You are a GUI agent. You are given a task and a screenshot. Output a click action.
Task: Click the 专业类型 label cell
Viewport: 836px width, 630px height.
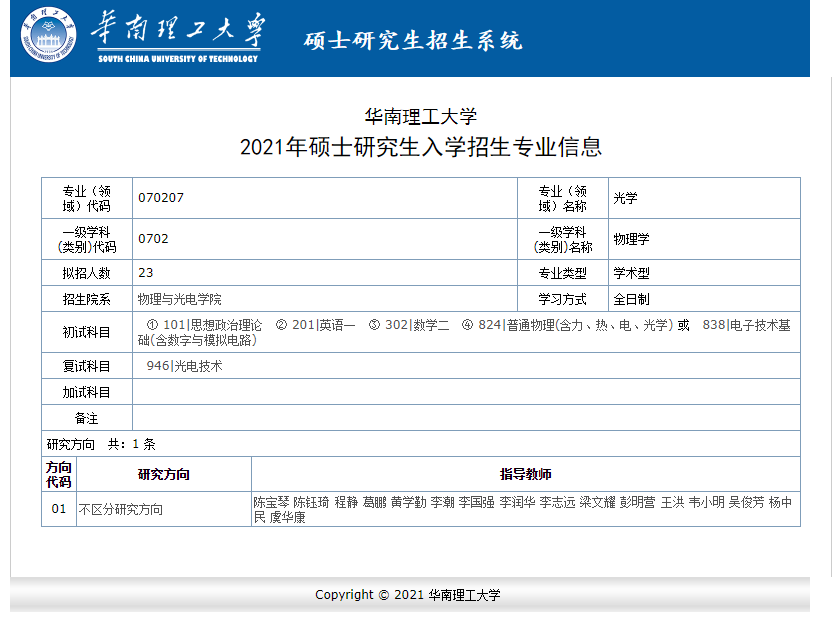point(563,273)
